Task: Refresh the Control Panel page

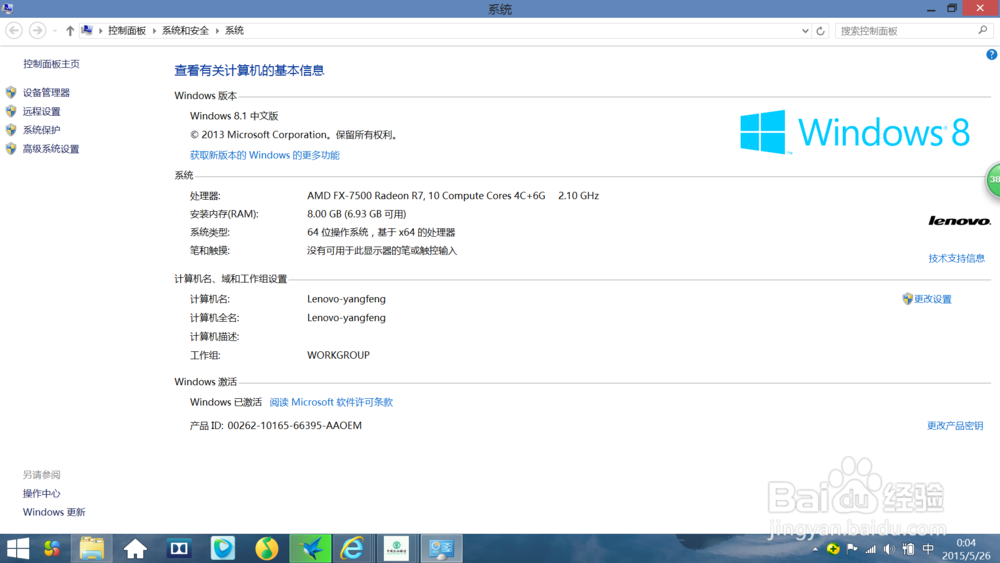Action: tap(821, 31)
